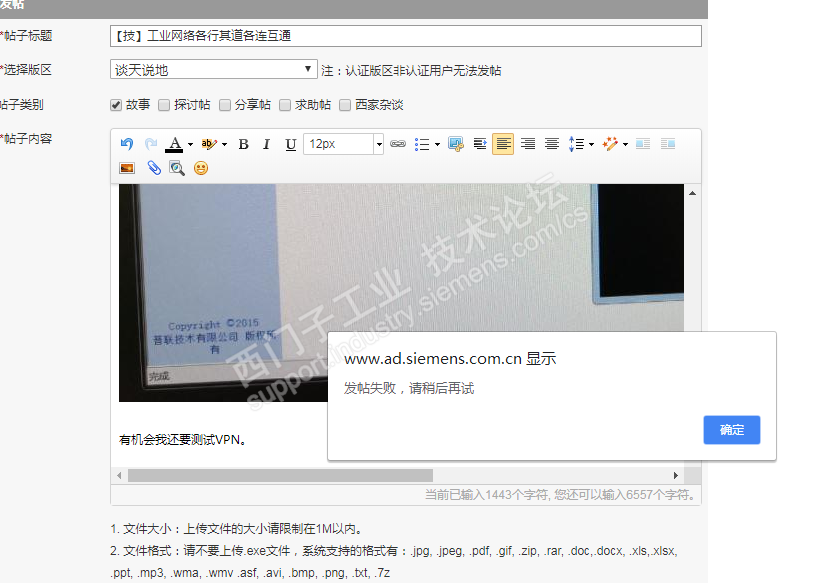The width and height of the screenshot is (814, 583).
Task: Insert a picture into the post
Action: (127, 168)
